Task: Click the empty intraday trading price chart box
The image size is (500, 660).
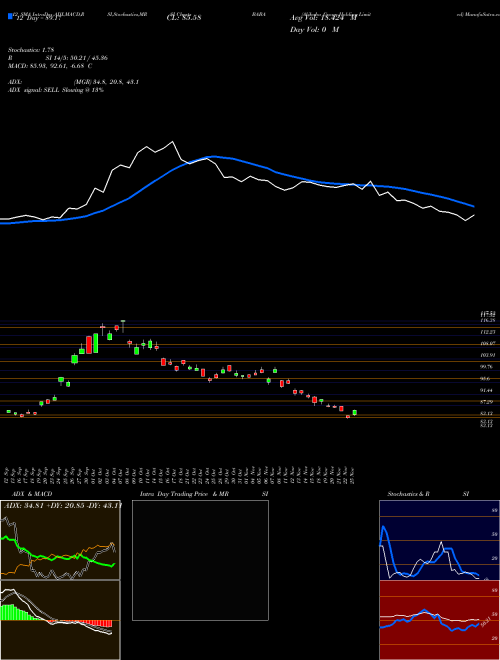Action: tap(200, 560)
